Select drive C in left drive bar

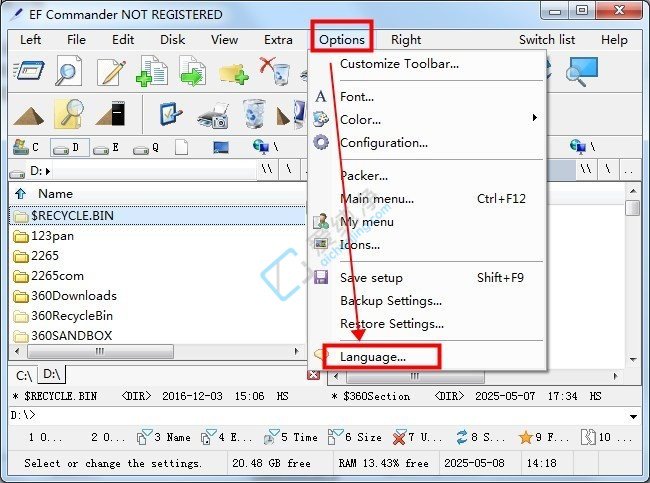26,147
